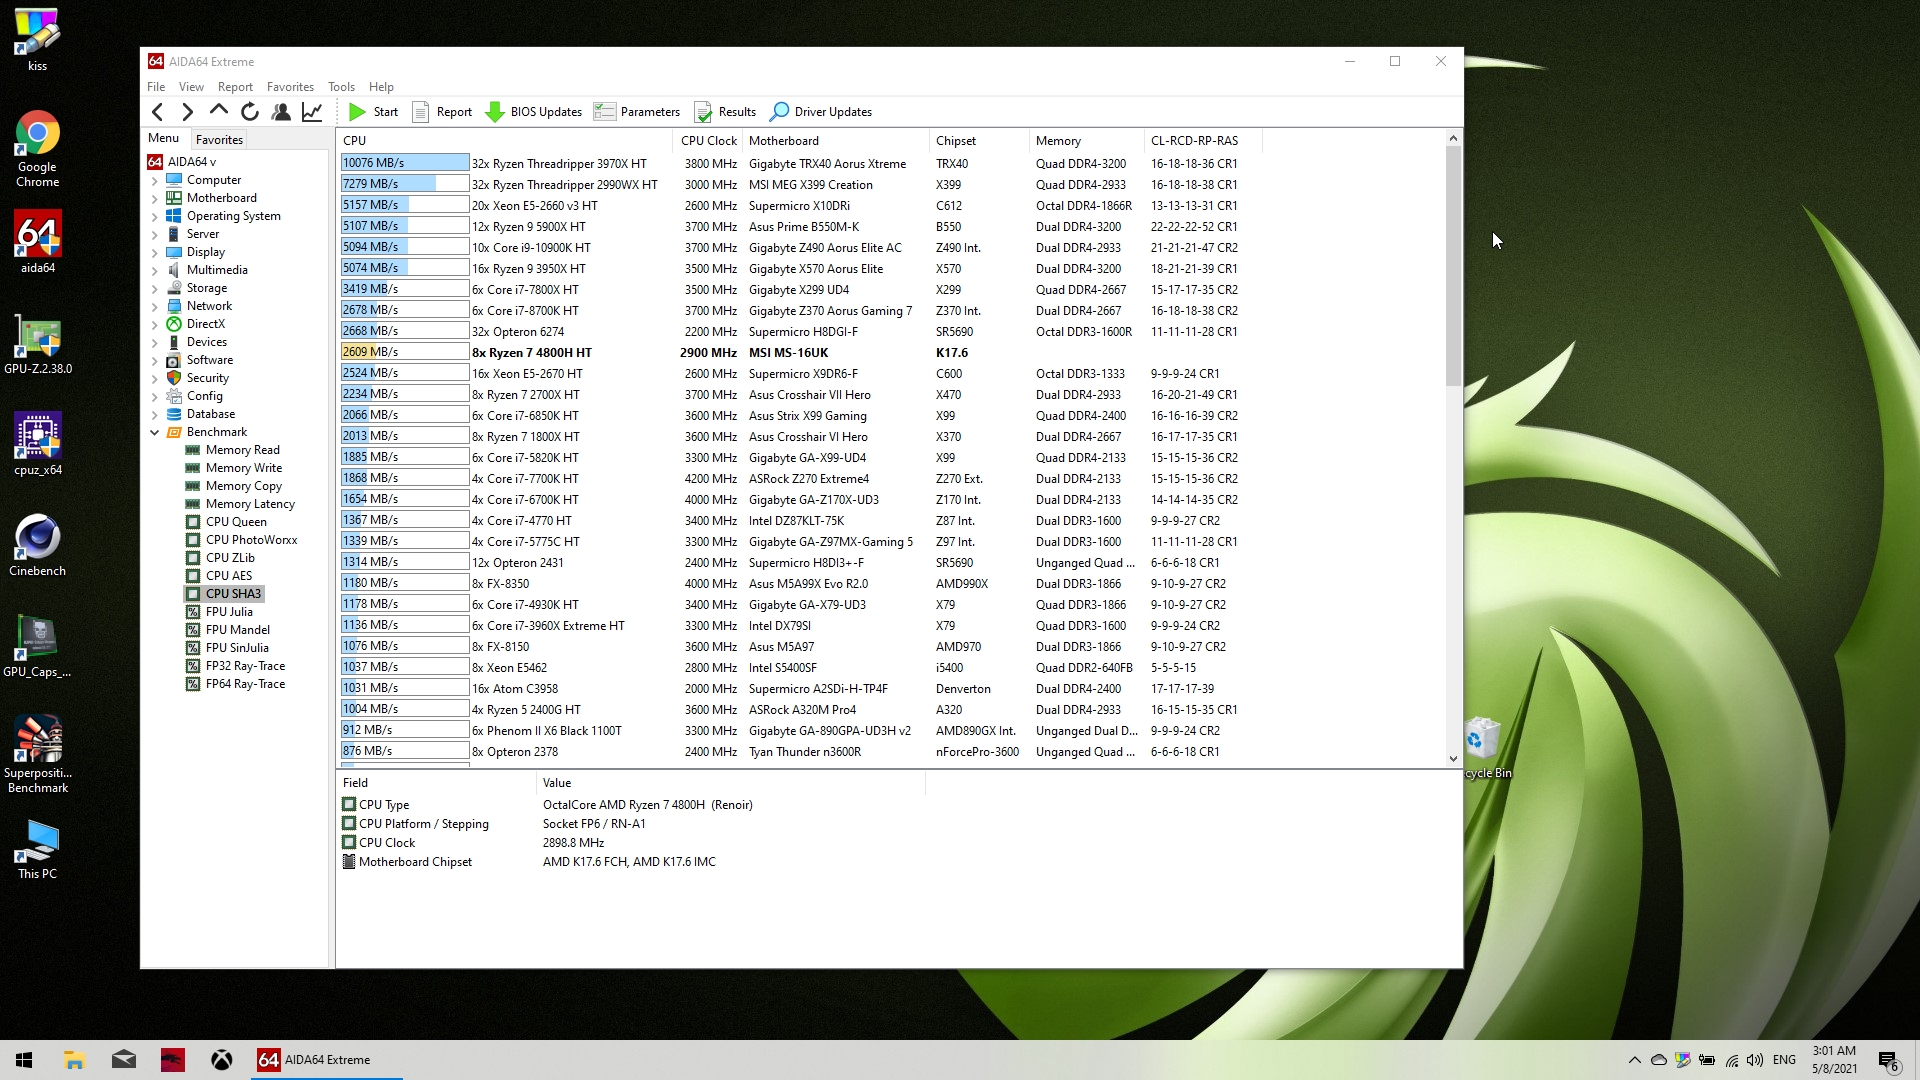This screenshot has width=1920, height=1080.
Task: Open the Tools menu
Action: click(x=341, y=87)
